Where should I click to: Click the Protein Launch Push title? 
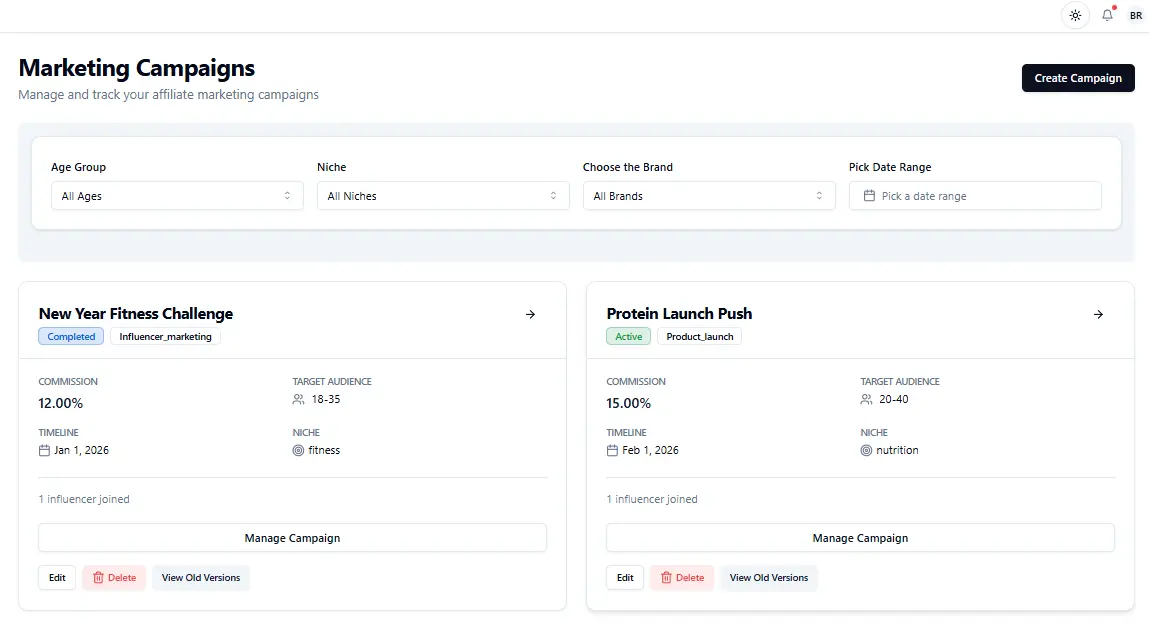(x=679, y=314)
